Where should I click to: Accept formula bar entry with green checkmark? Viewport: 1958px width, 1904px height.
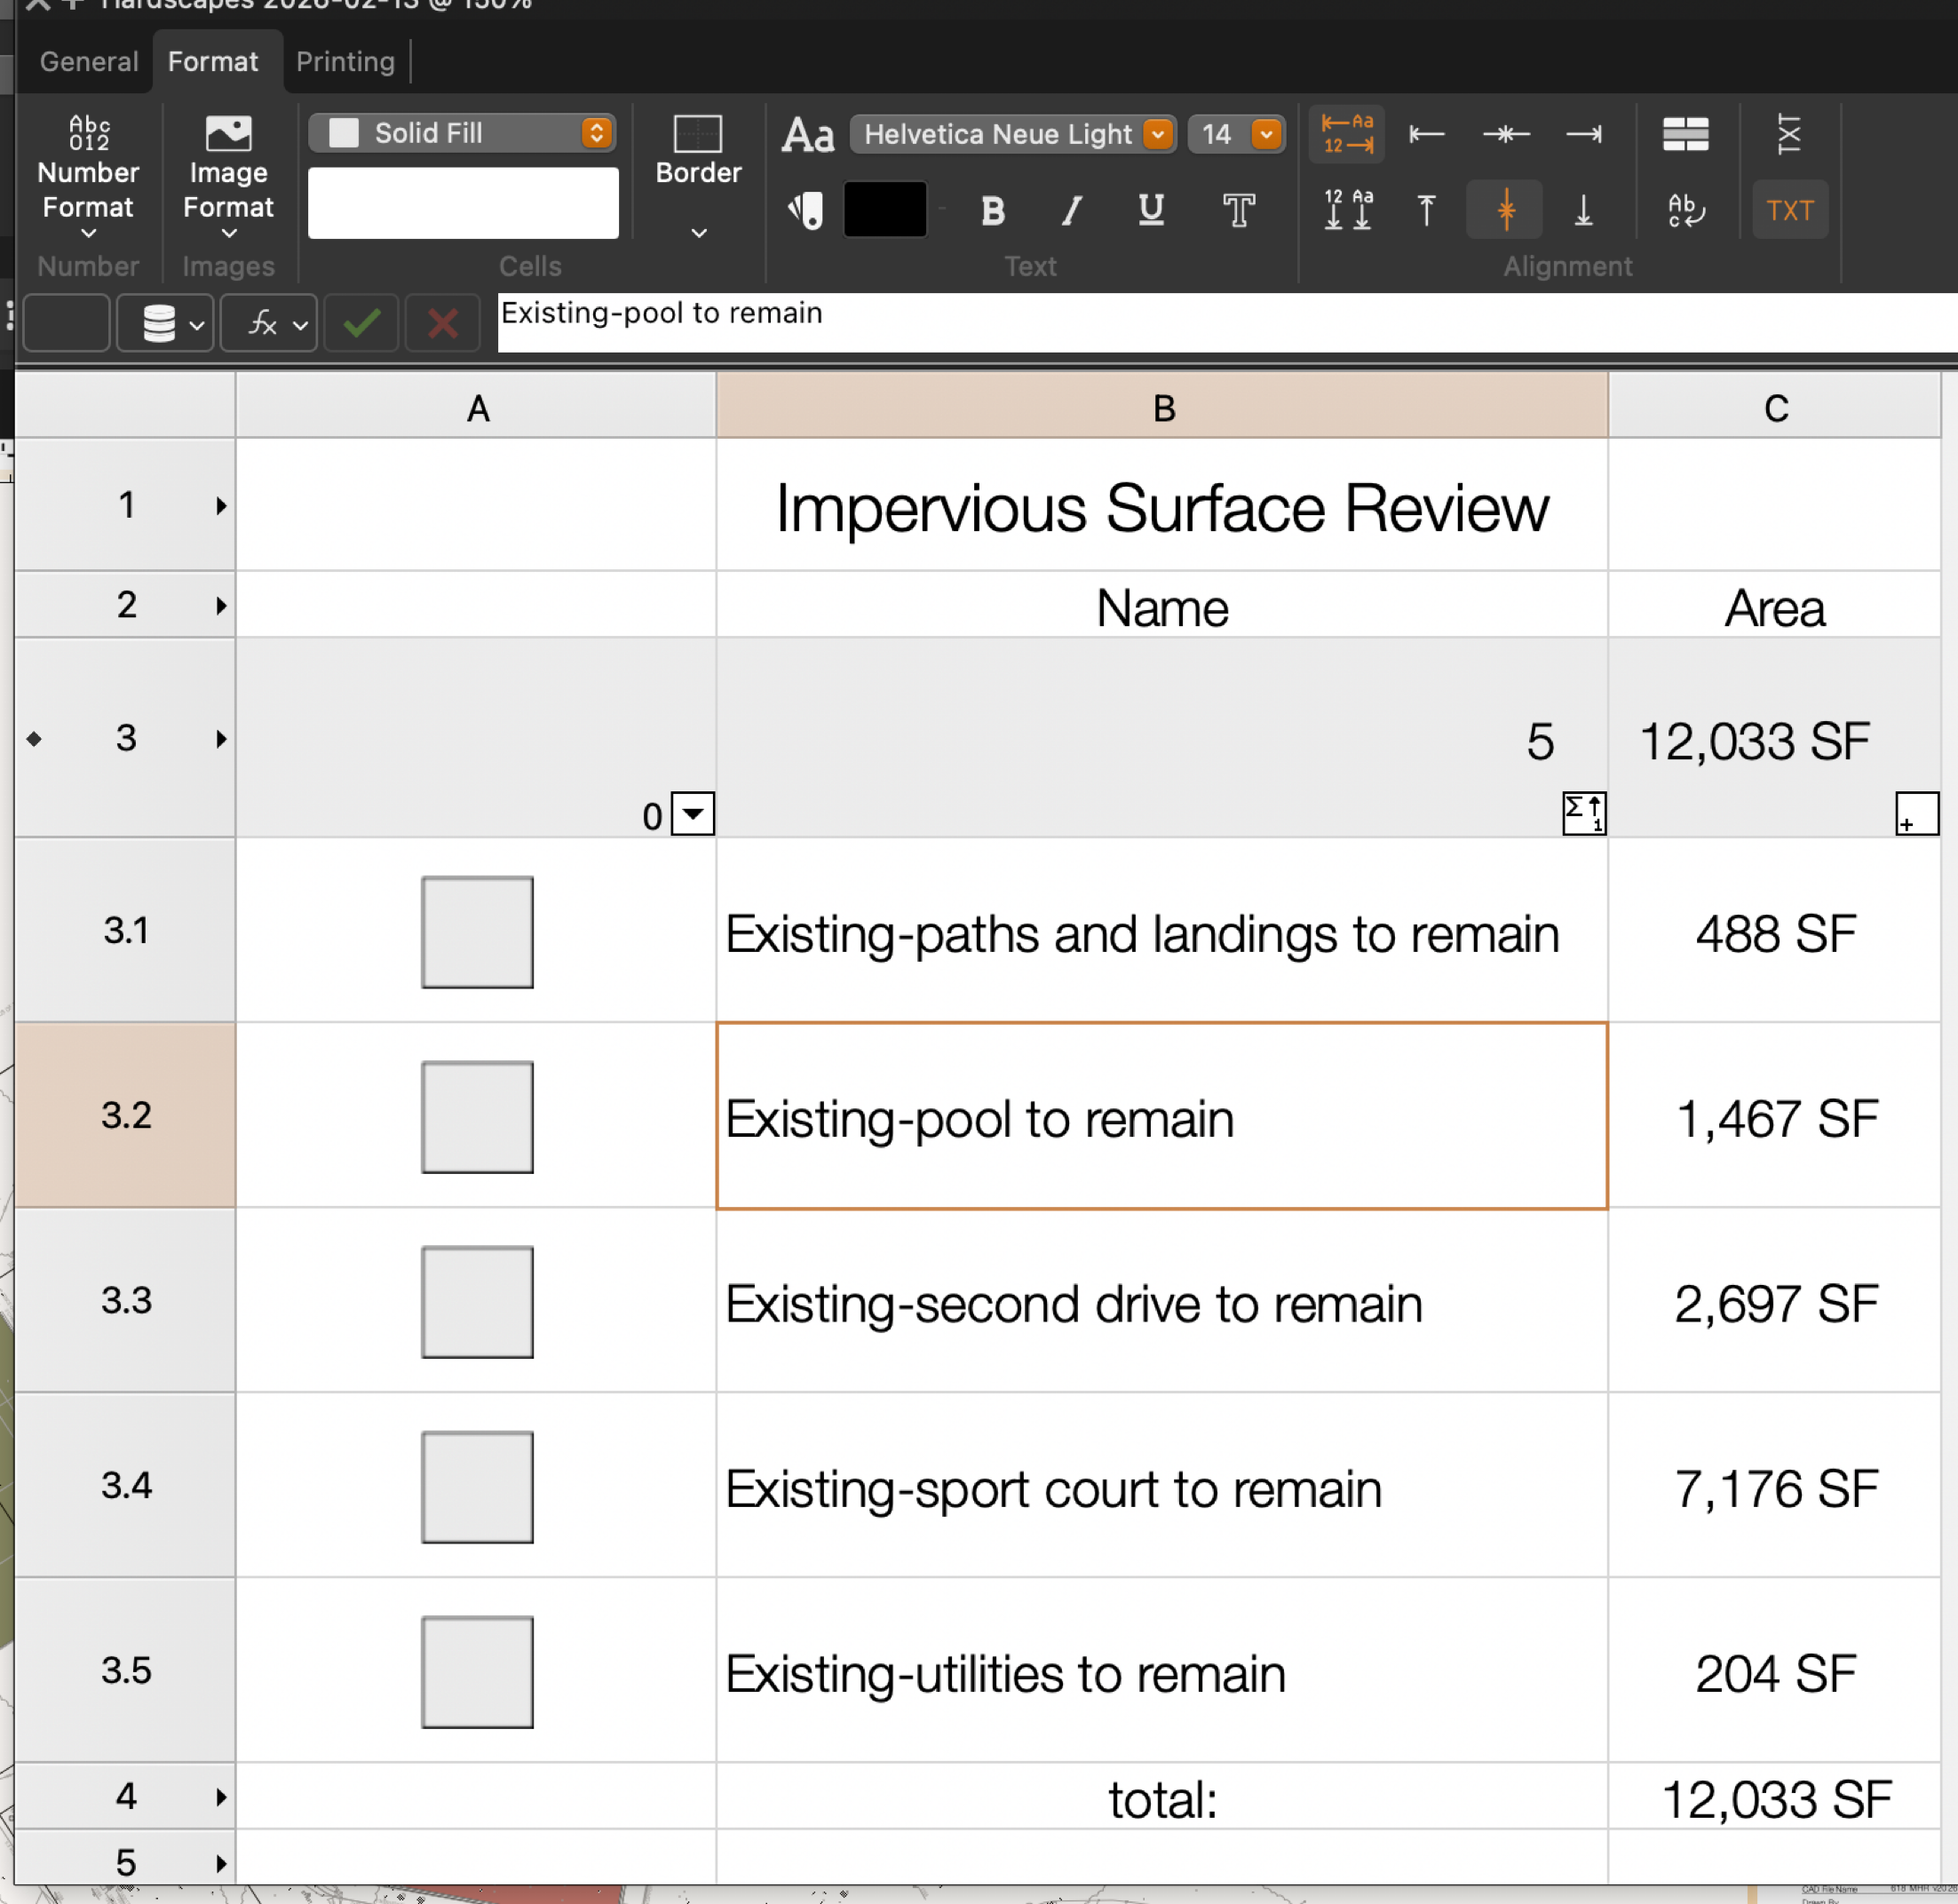click(x=361, y=323)
